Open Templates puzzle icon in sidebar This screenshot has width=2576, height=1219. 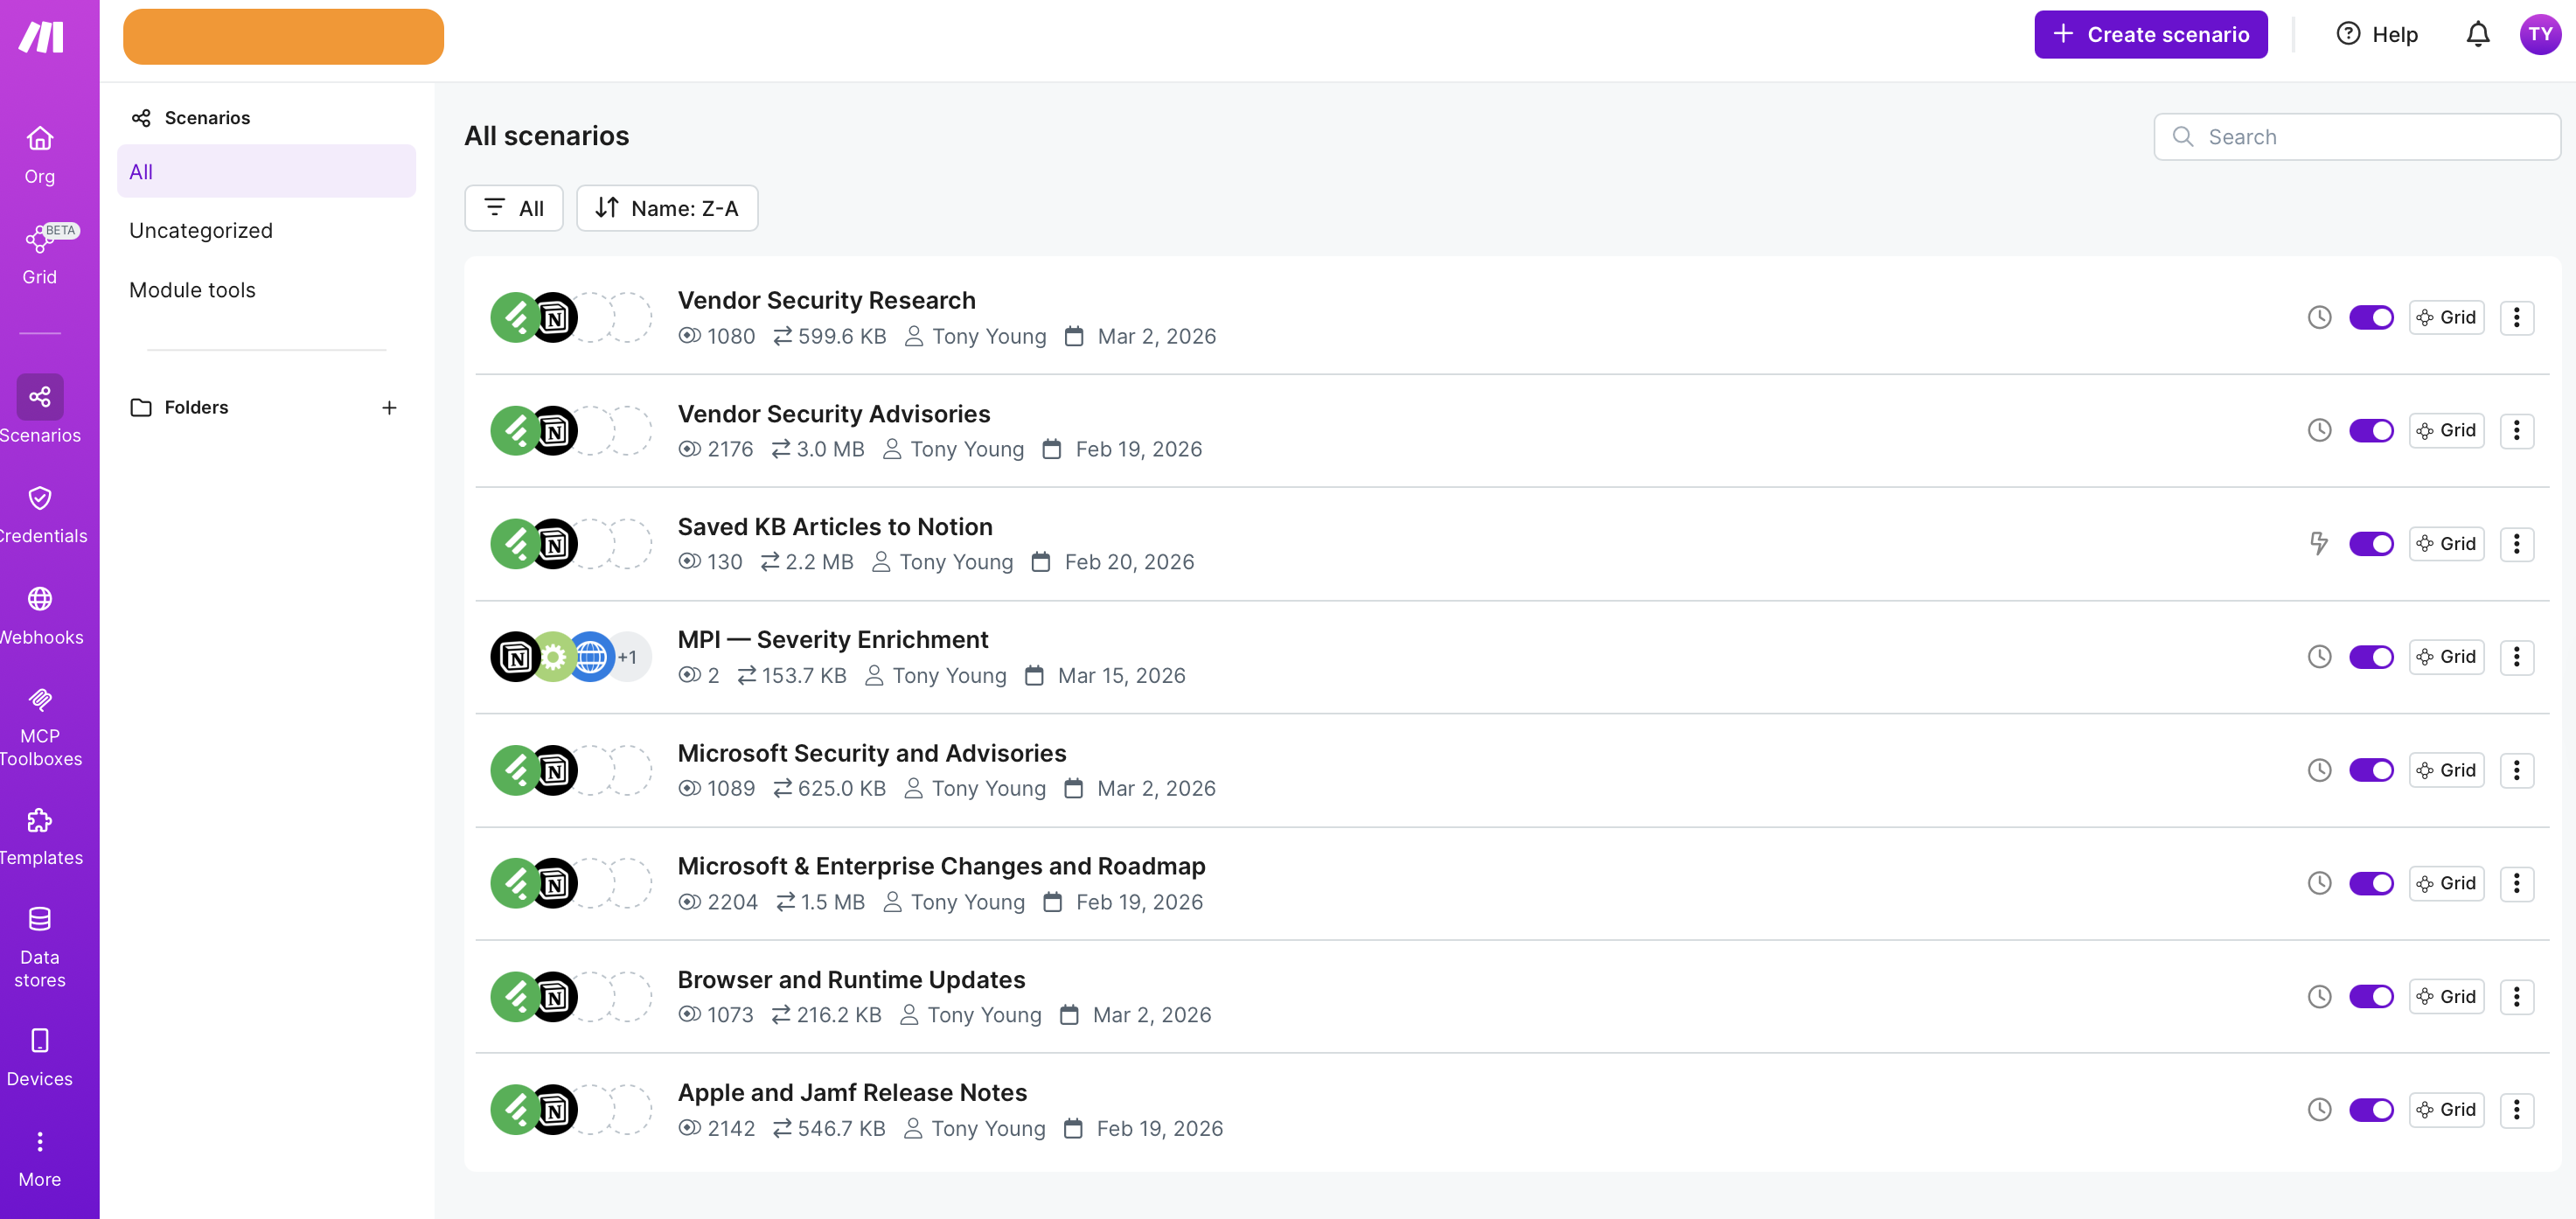[x=40, y=820]
